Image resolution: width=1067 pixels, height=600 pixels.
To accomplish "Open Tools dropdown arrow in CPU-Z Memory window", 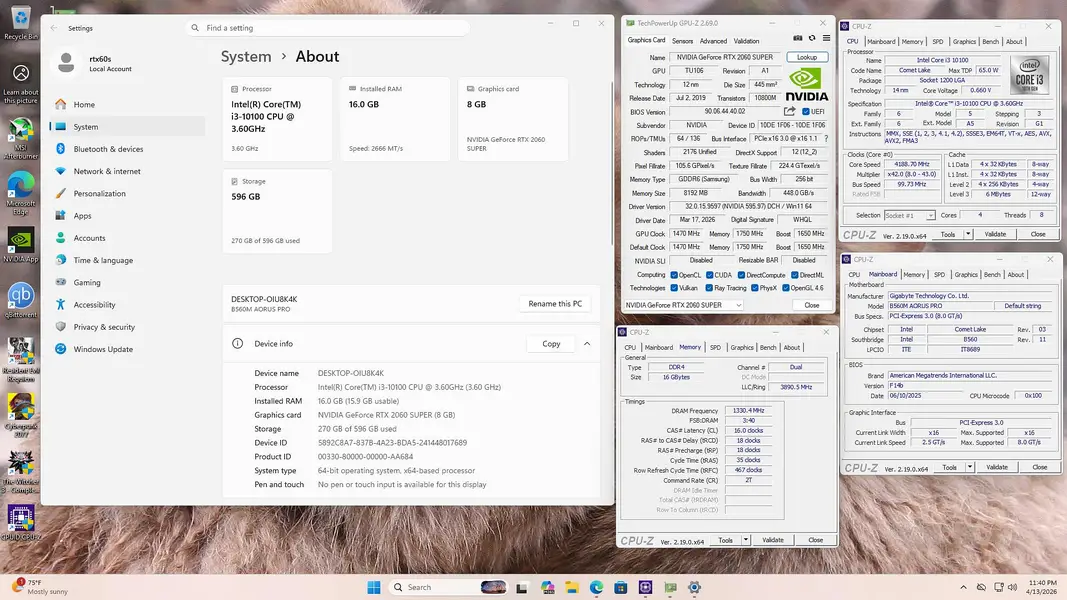I will pos(746,540).
